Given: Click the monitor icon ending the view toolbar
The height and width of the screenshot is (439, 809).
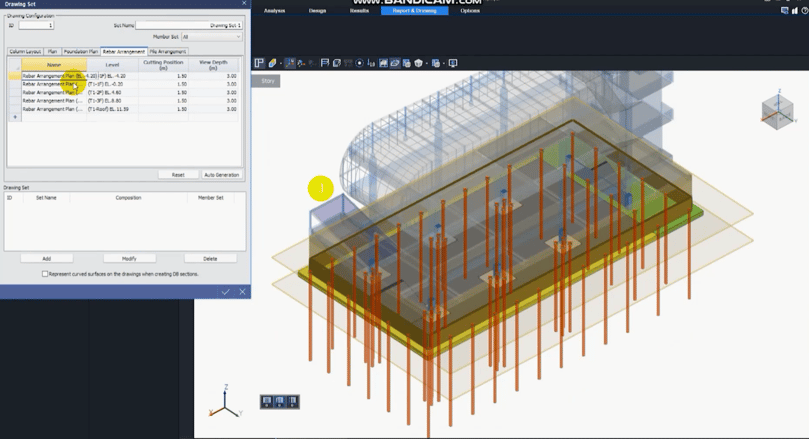Looking at the screenshot, I should click(x=453, y=63).
